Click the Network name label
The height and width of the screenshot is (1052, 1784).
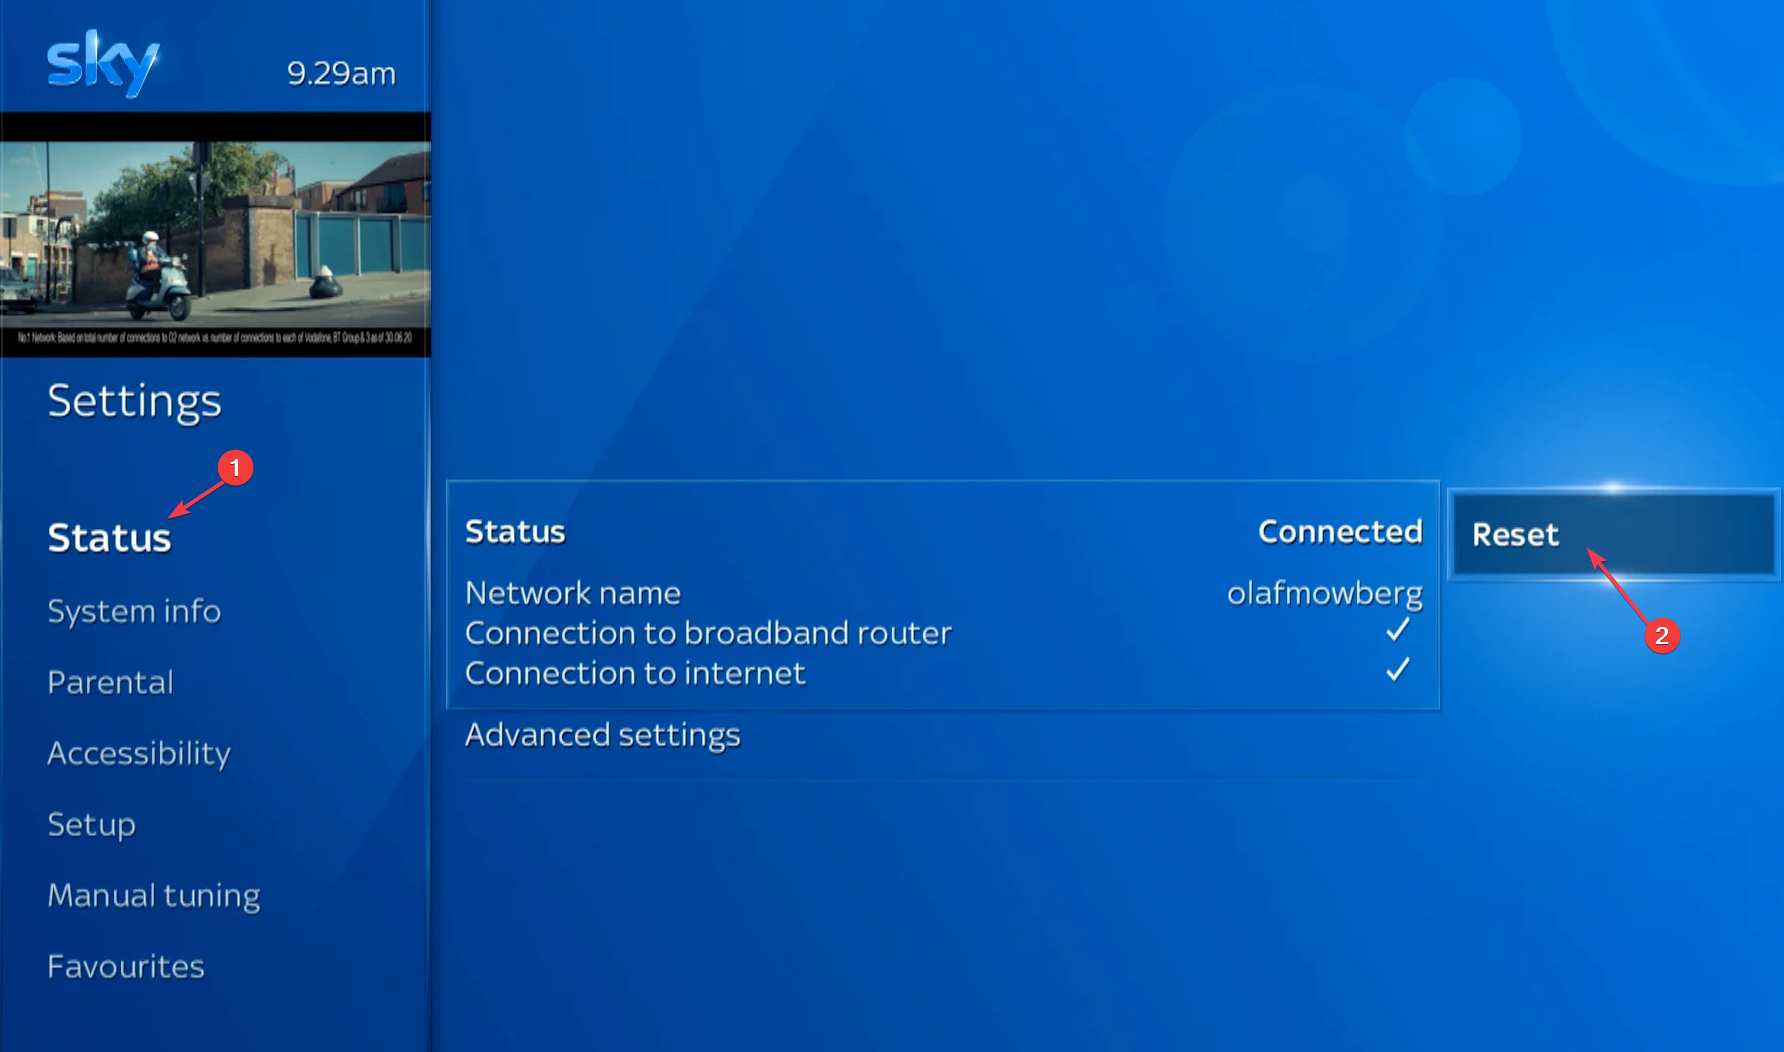tap(573, 592)
